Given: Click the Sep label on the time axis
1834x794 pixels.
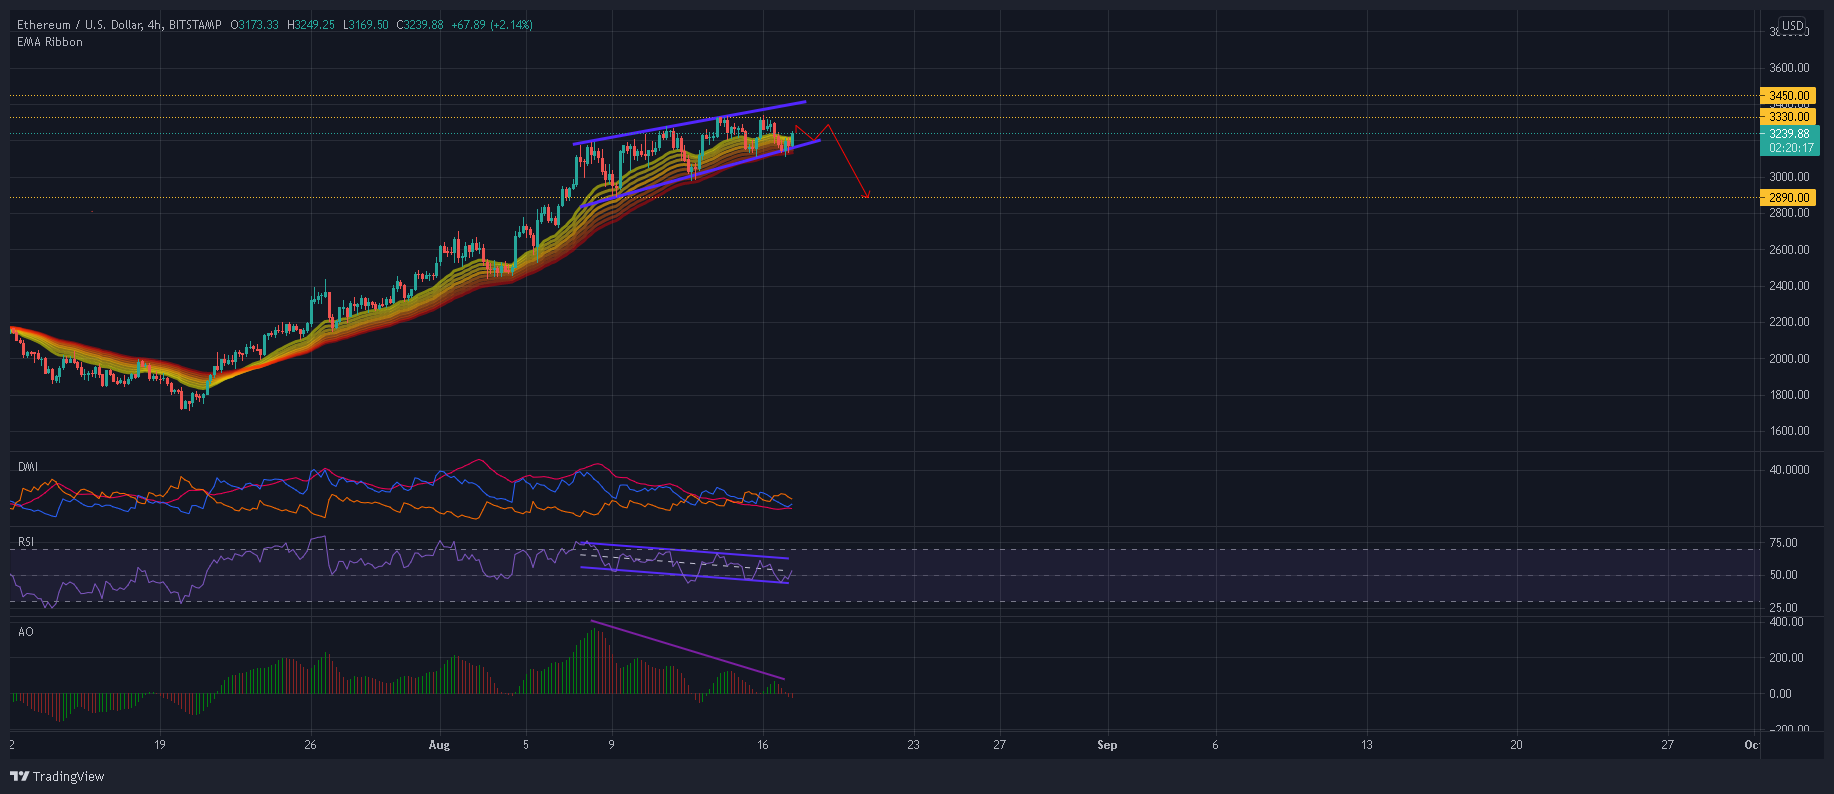Looking at the screenshot, I should coord(1106,745).
